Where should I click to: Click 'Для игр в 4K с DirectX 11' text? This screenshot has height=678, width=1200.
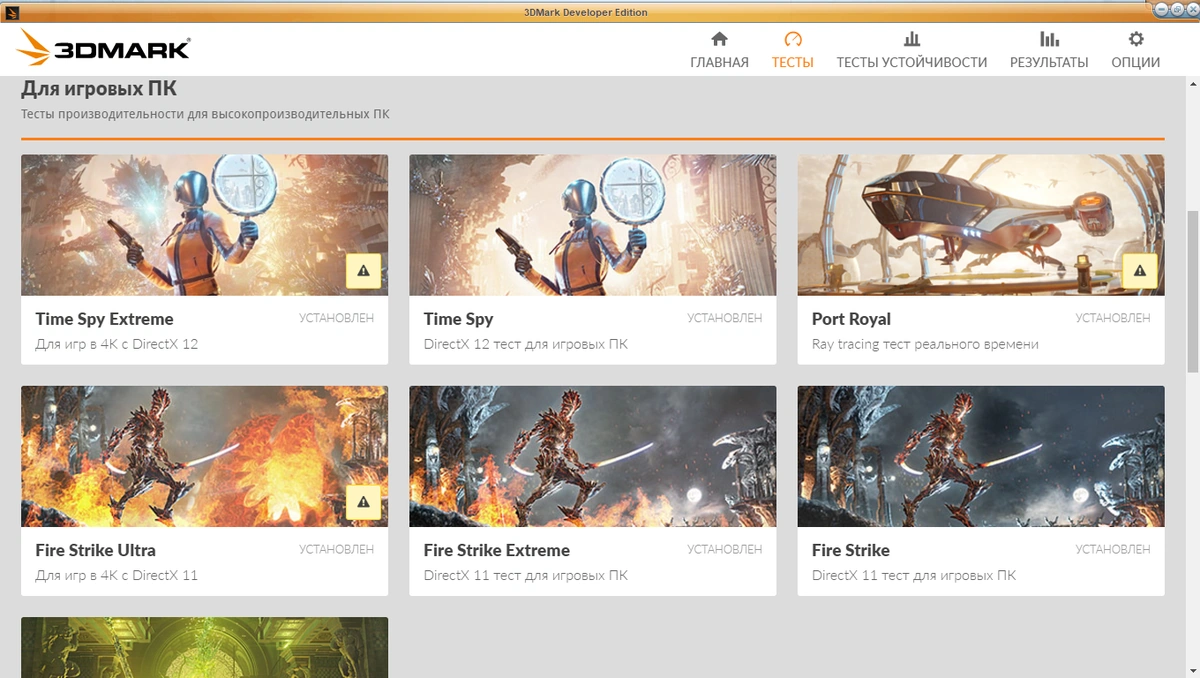pyautogui.click(x=117, y=575)
